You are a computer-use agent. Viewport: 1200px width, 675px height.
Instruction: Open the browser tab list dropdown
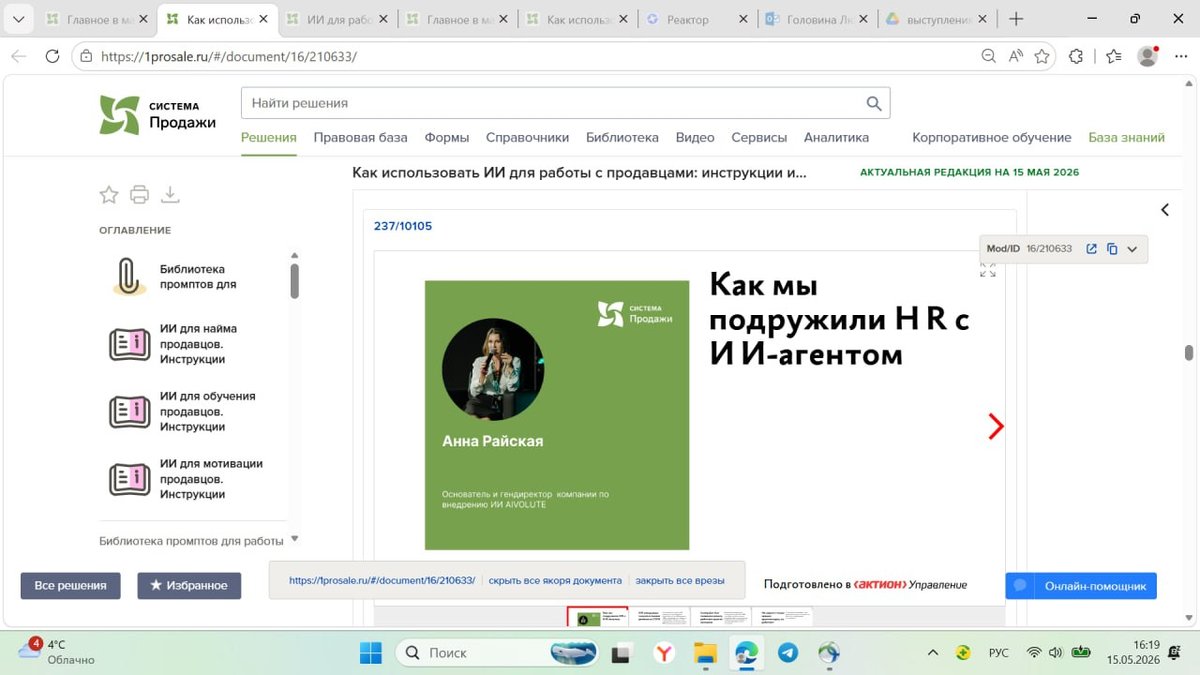pyautogui.click(x=19, y=19)
